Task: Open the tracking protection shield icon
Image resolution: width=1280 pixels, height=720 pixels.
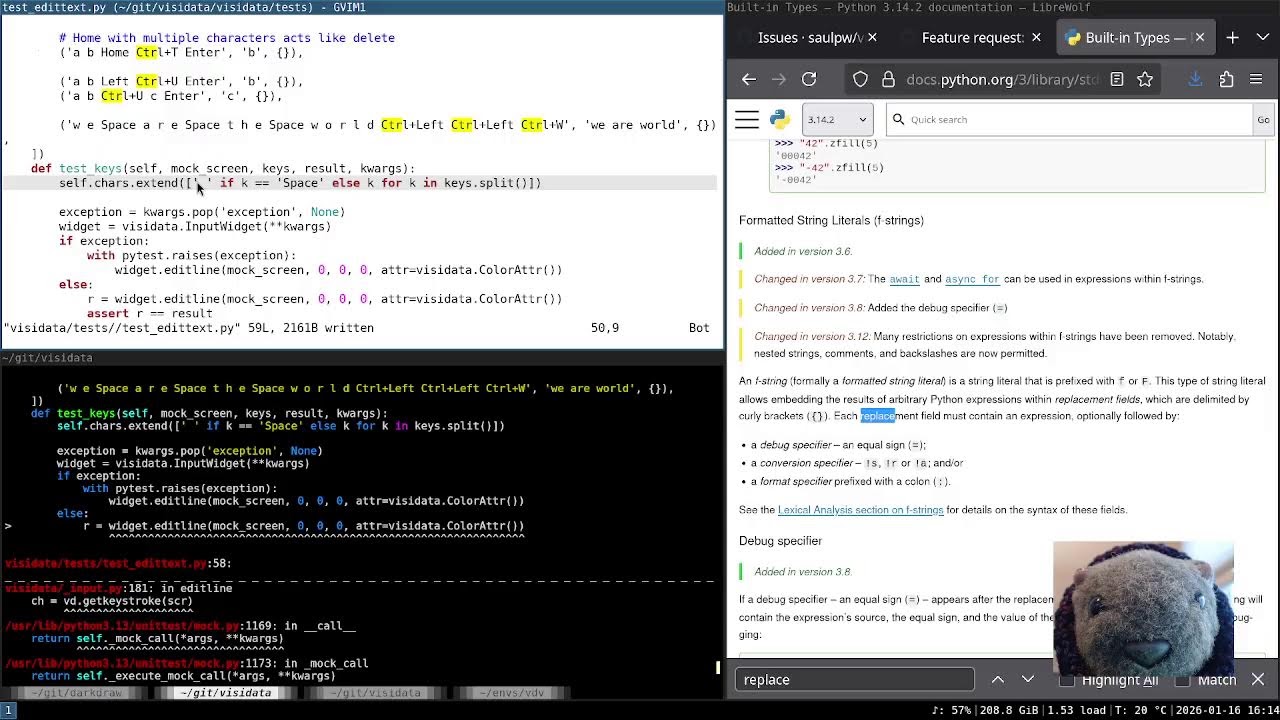Action: click(860, 80)
